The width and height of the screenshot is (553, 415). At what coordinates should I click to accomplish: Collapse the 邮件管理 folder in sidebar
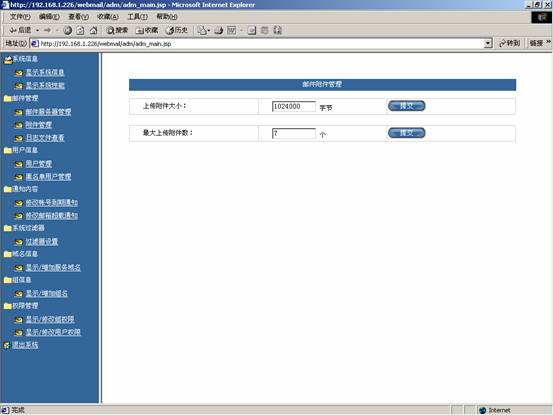(21, 98)
